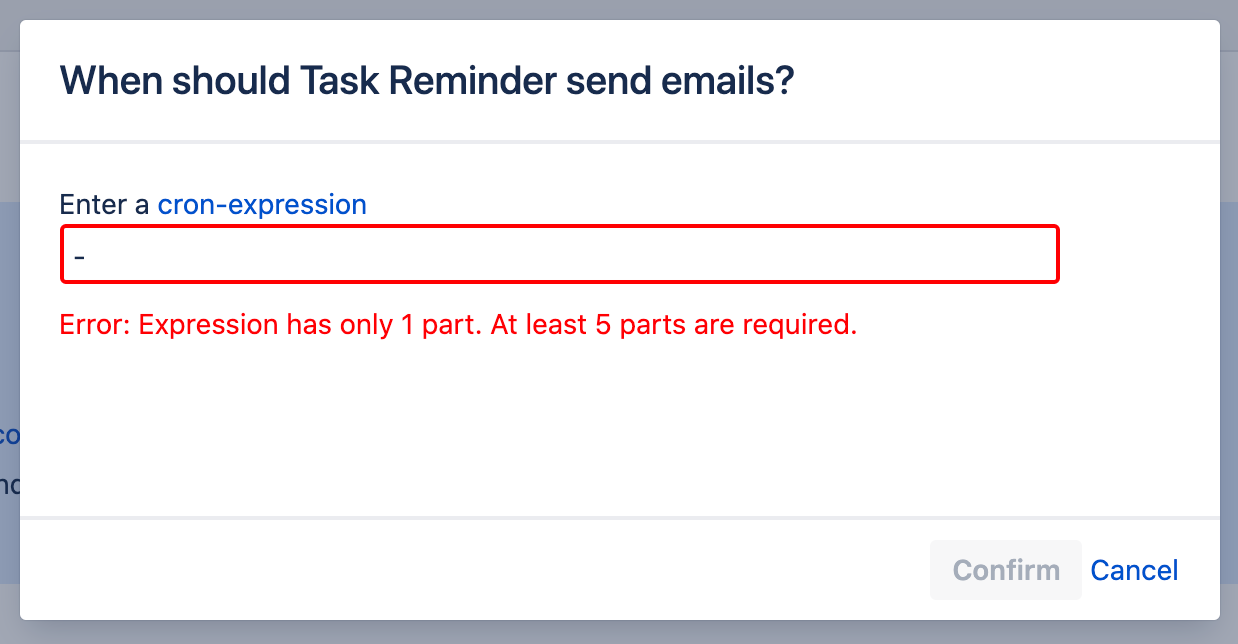The height and width of the screenshot is (644, 1238).
Task: Cancel the email schedule dialog
Action: [1134, 570]
